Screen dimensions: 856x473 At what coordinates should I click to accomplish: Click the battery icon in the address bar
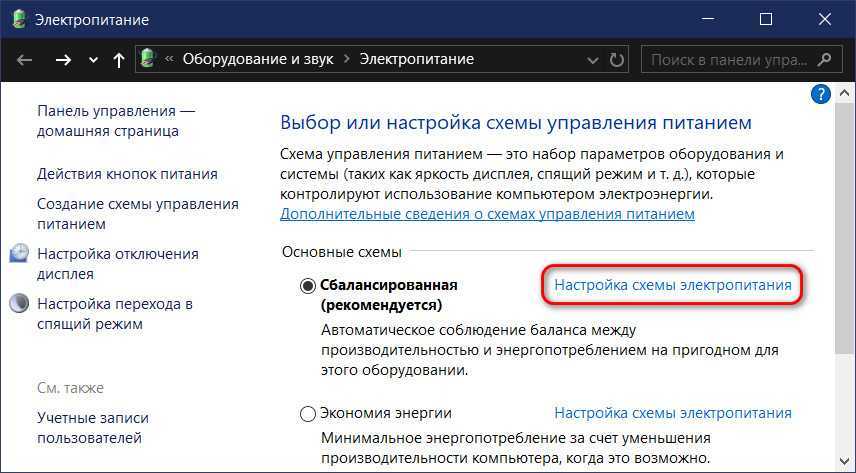(x=150, y=59)
